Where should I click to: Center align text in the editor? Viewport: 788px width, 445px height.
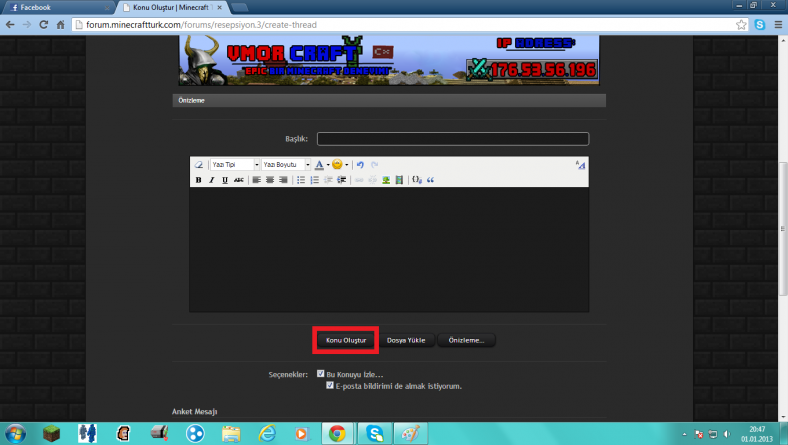coord(270,180)
